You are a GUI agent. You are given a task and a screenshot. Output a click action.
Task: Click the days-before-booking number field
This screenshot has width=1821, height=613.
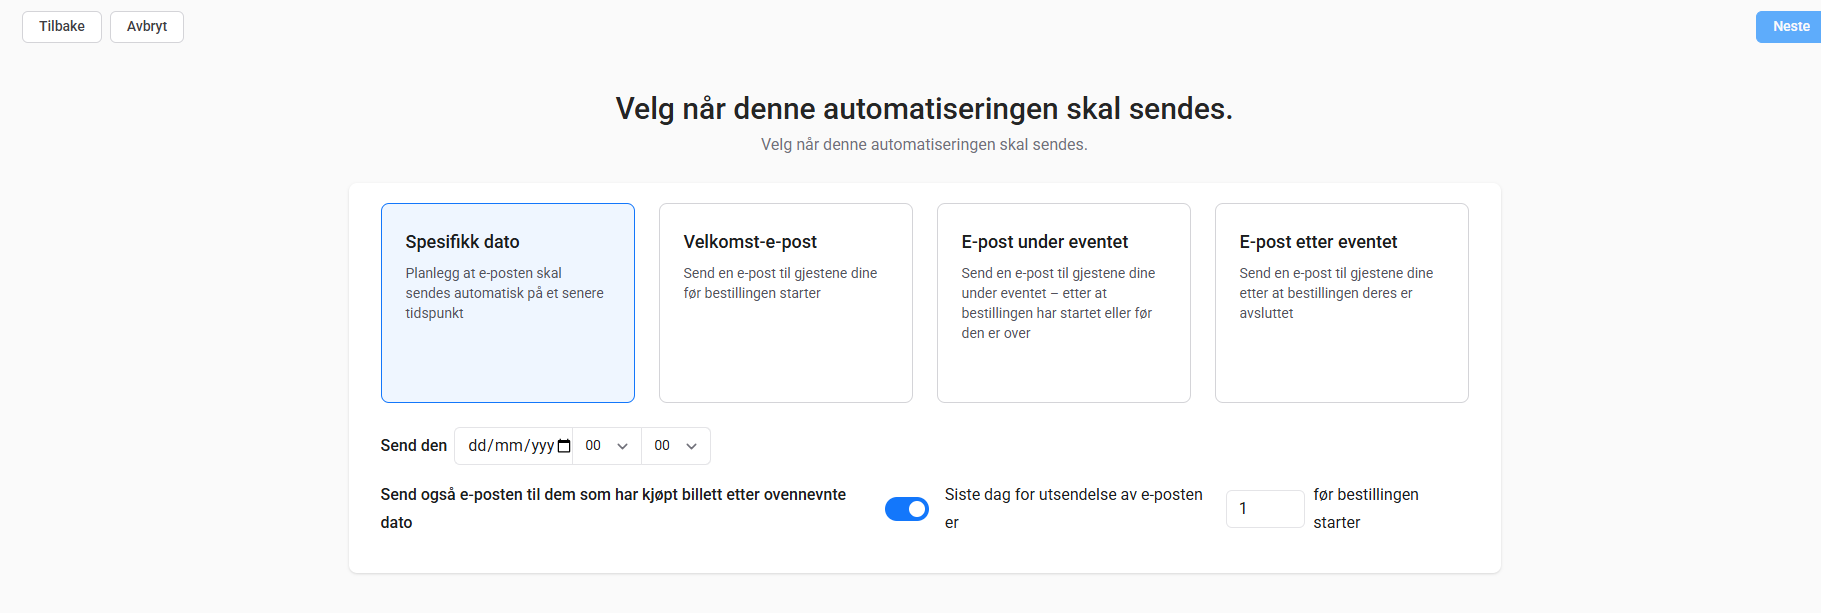(x=1264, y=509)
